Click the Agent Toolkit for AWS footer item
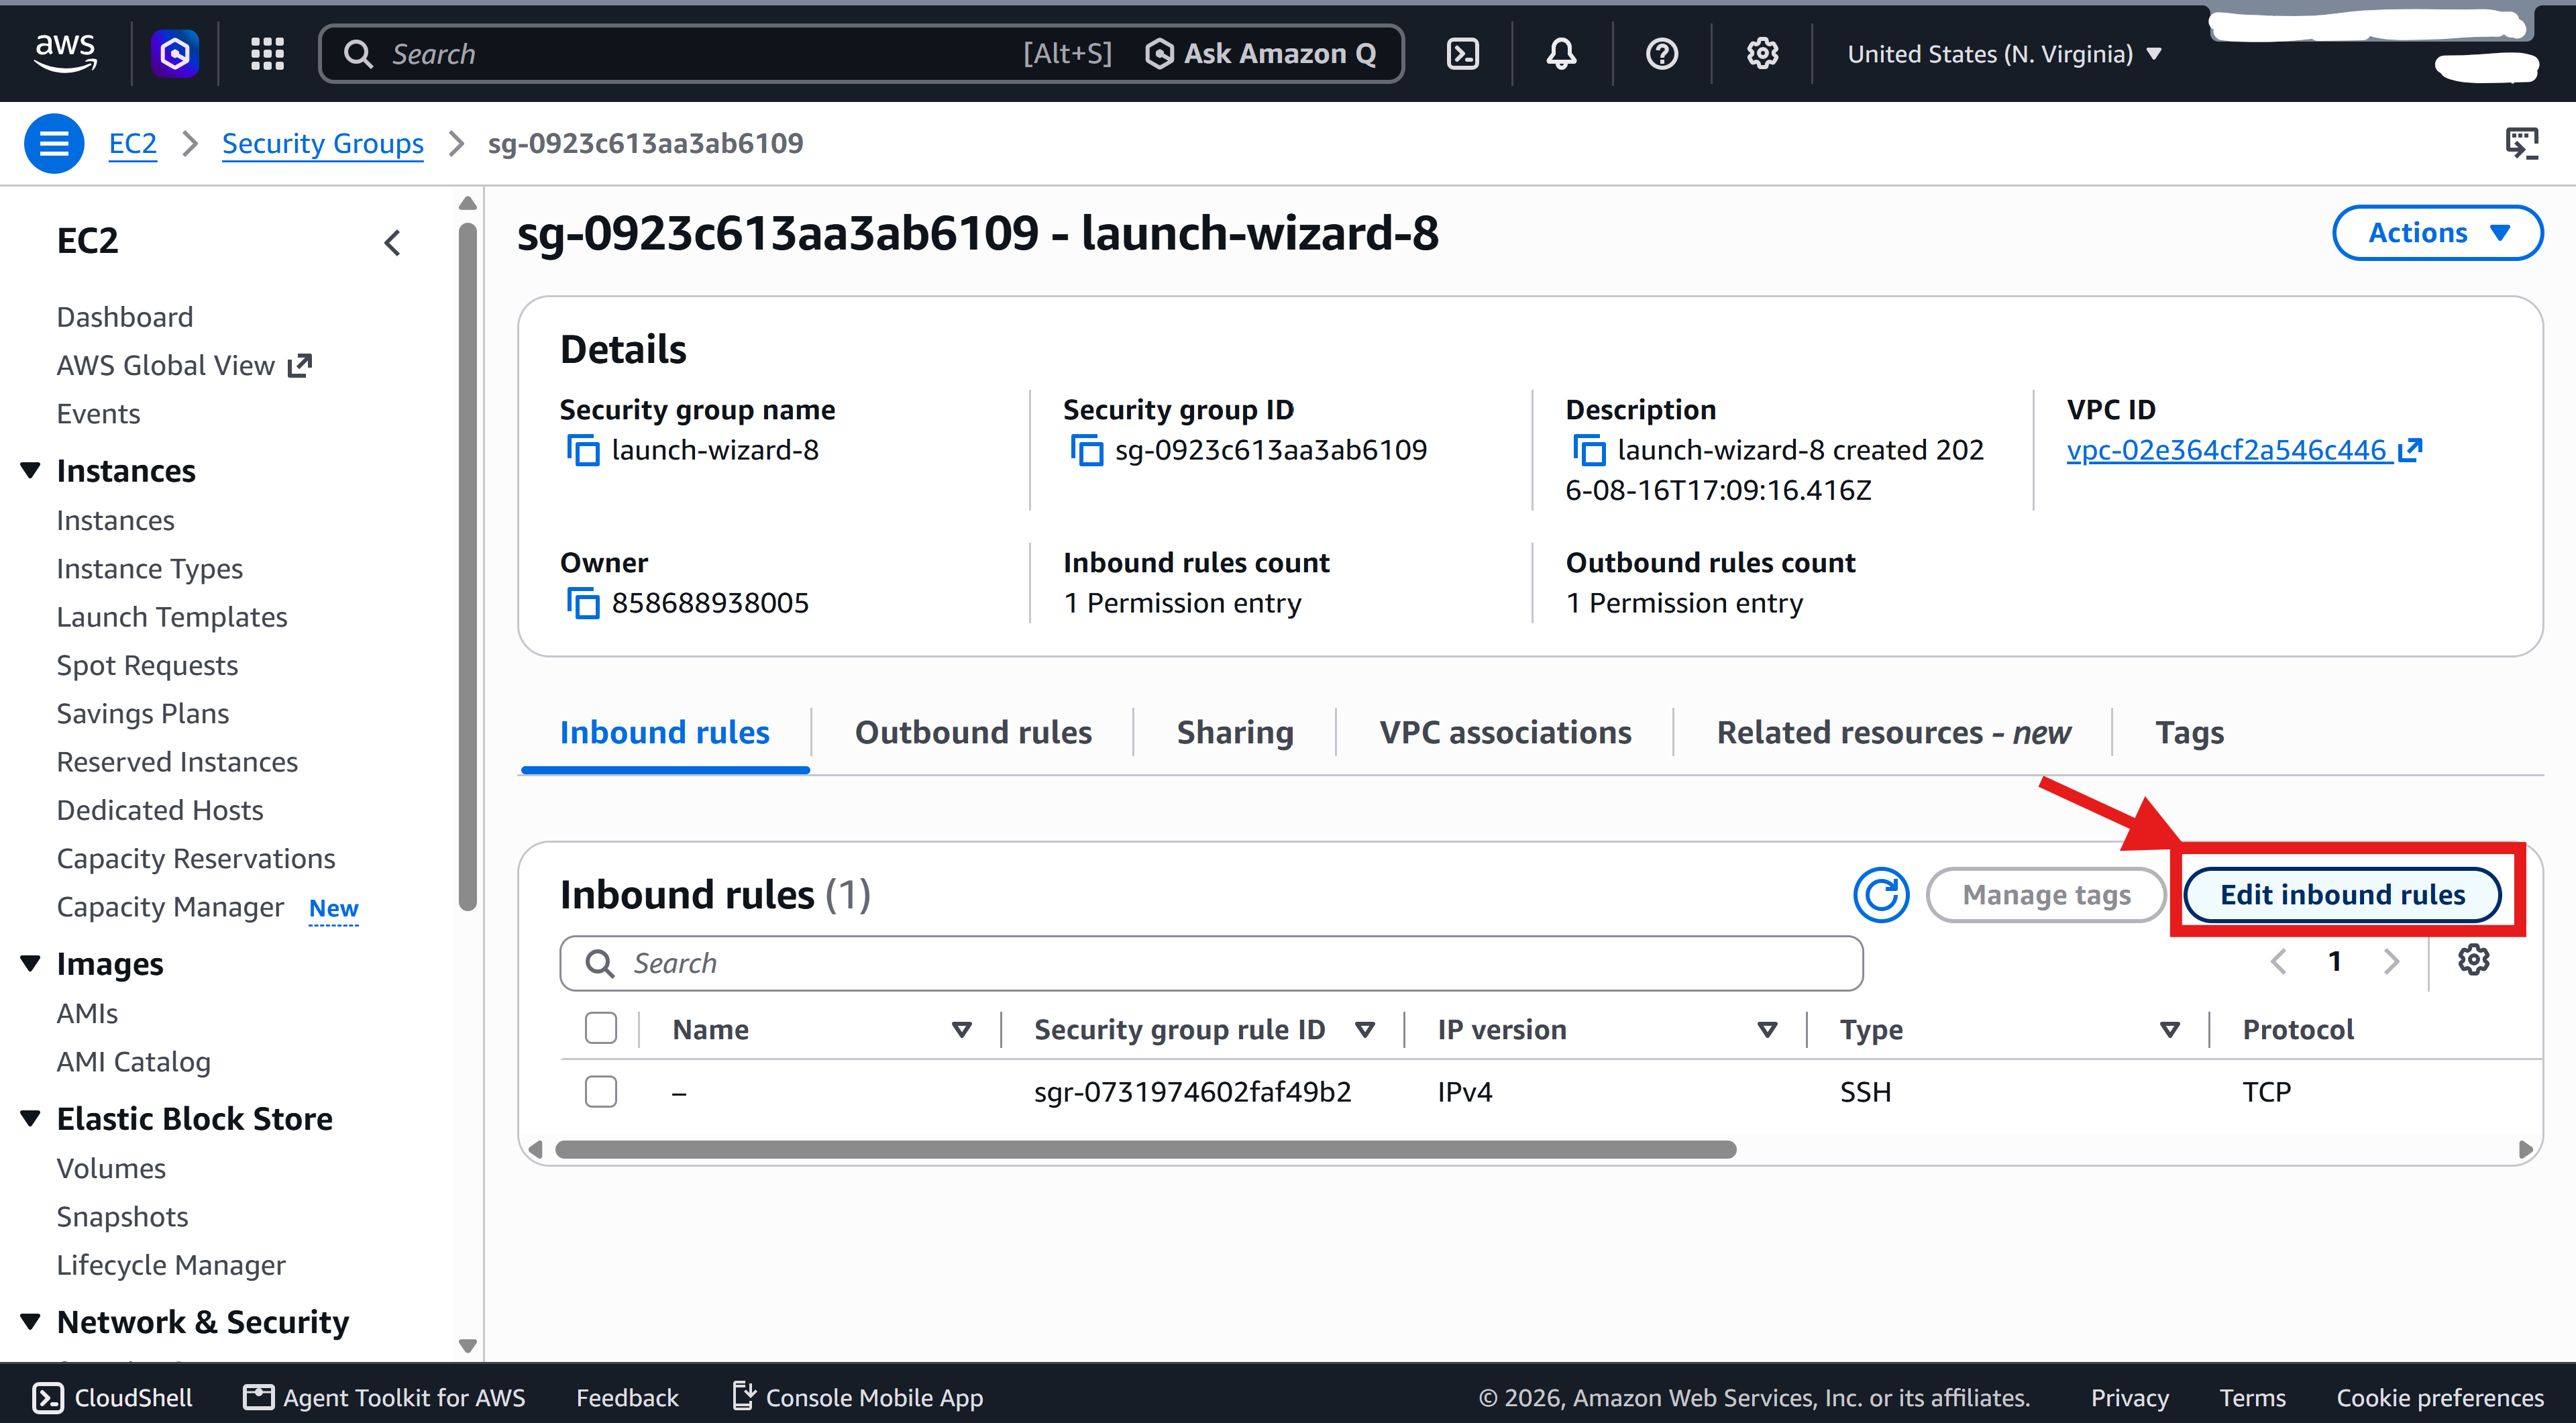This screenshot has width=2576, height=1423. [x=385, y=1397]
